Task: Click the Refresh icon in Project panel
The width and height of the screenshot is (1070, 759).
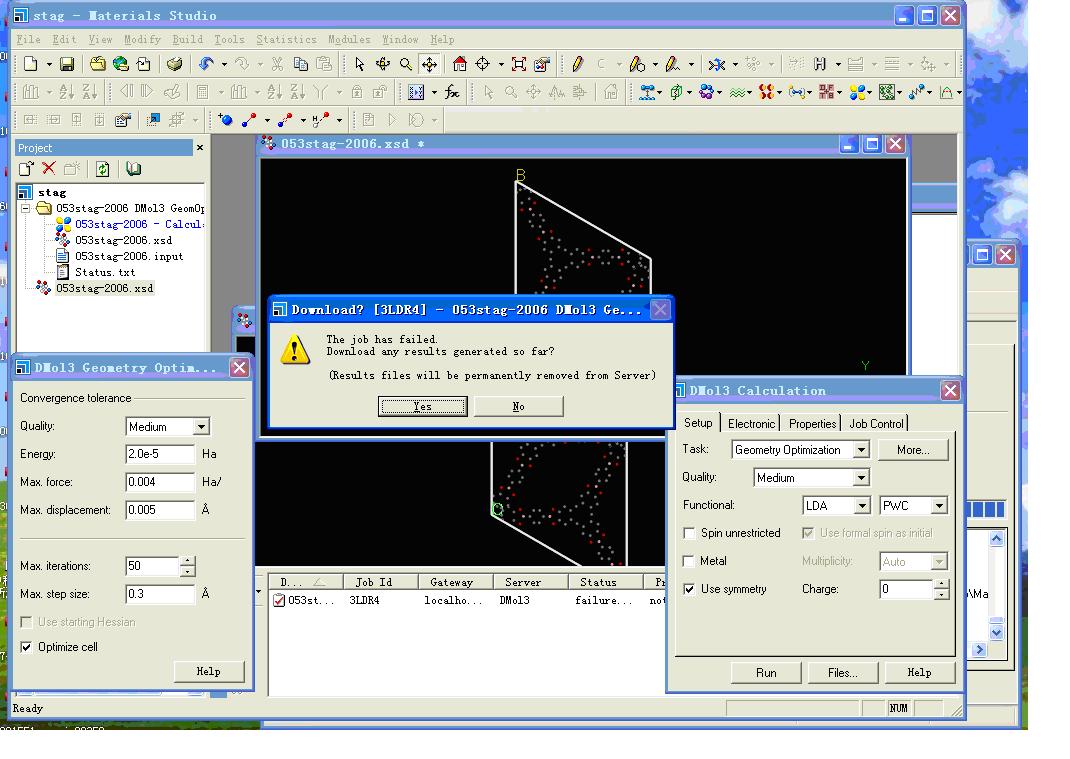Action: pos(102,169)
